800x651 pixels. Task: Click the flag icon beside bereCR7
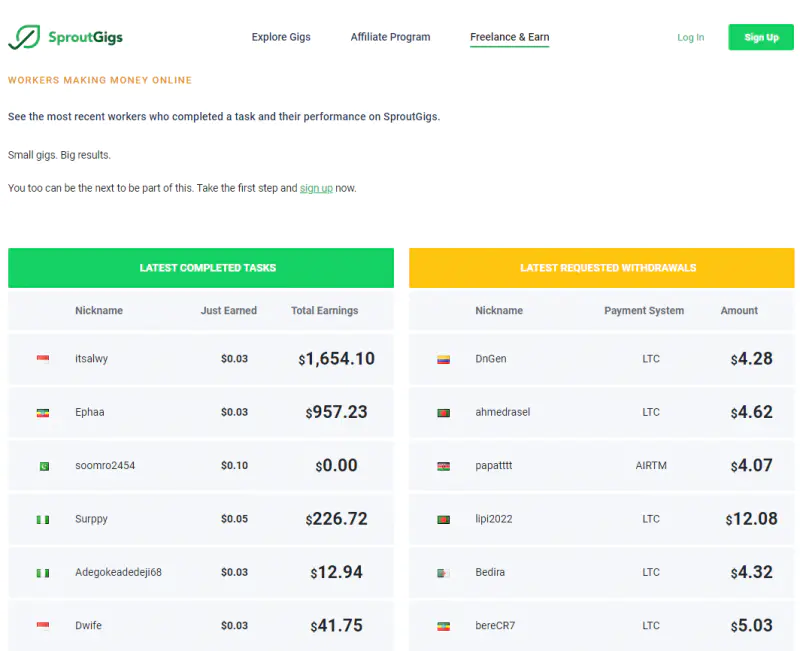click(x=443, y=626)
